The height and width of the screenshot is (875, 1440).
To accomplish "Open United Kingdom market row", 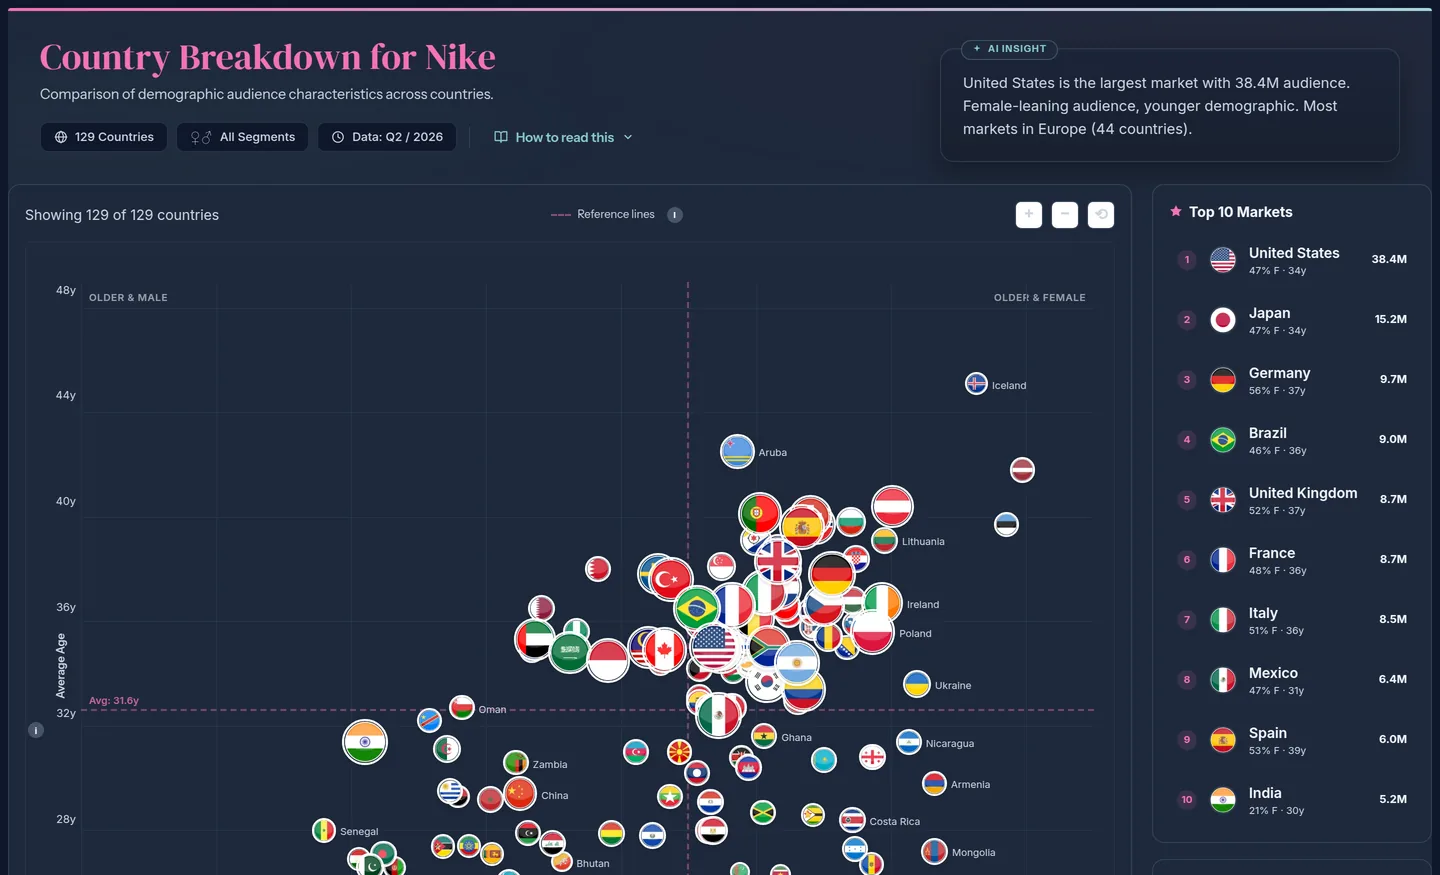I will [x=1292, y=500].
